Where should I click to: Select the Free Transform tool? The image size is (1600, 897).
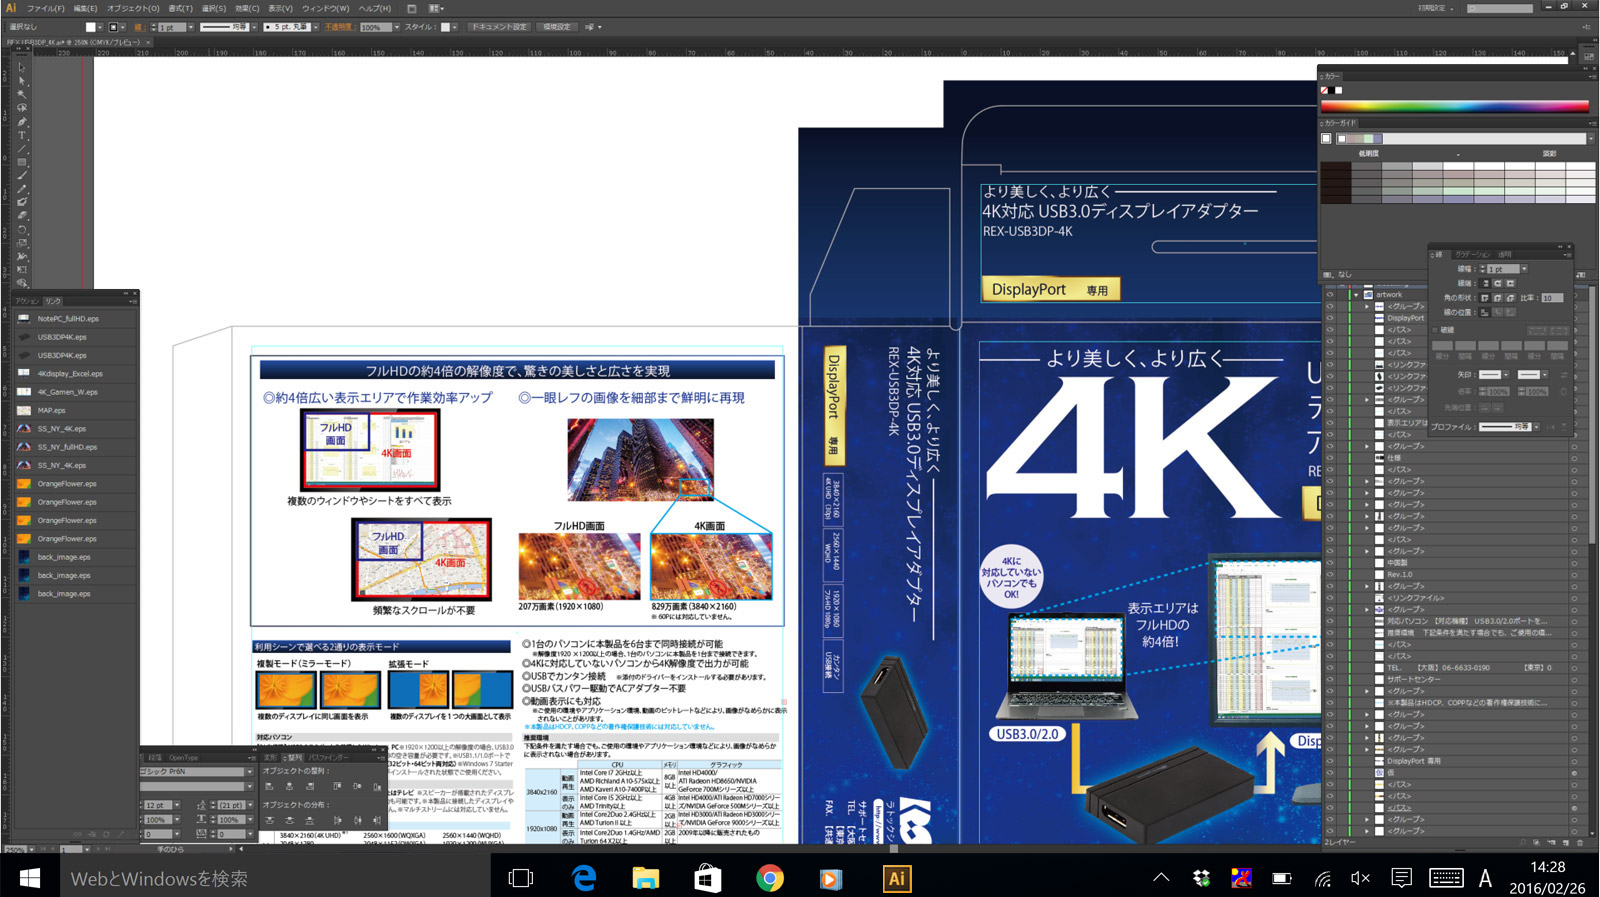[21, 269]
